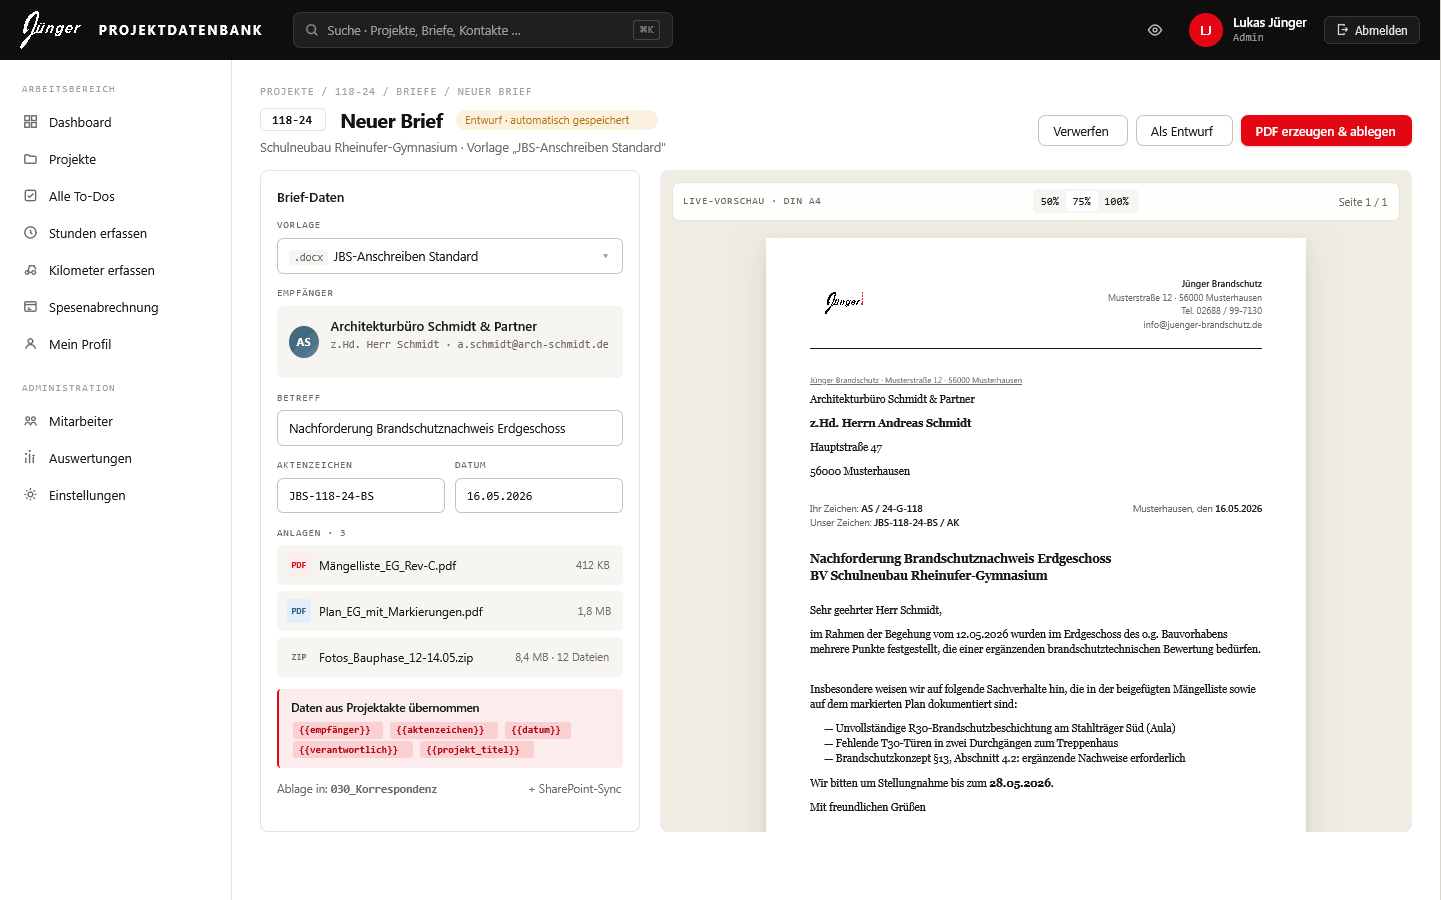Click ZIP icon of Fotos_Bauphase archive
This screenshot has width=1441, height=900.
click(299, 657)
